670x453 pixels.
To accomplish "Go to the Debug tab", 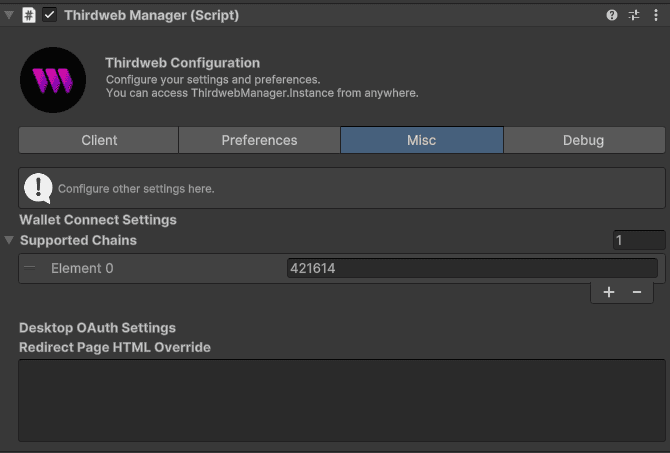I will click(583, 140).
